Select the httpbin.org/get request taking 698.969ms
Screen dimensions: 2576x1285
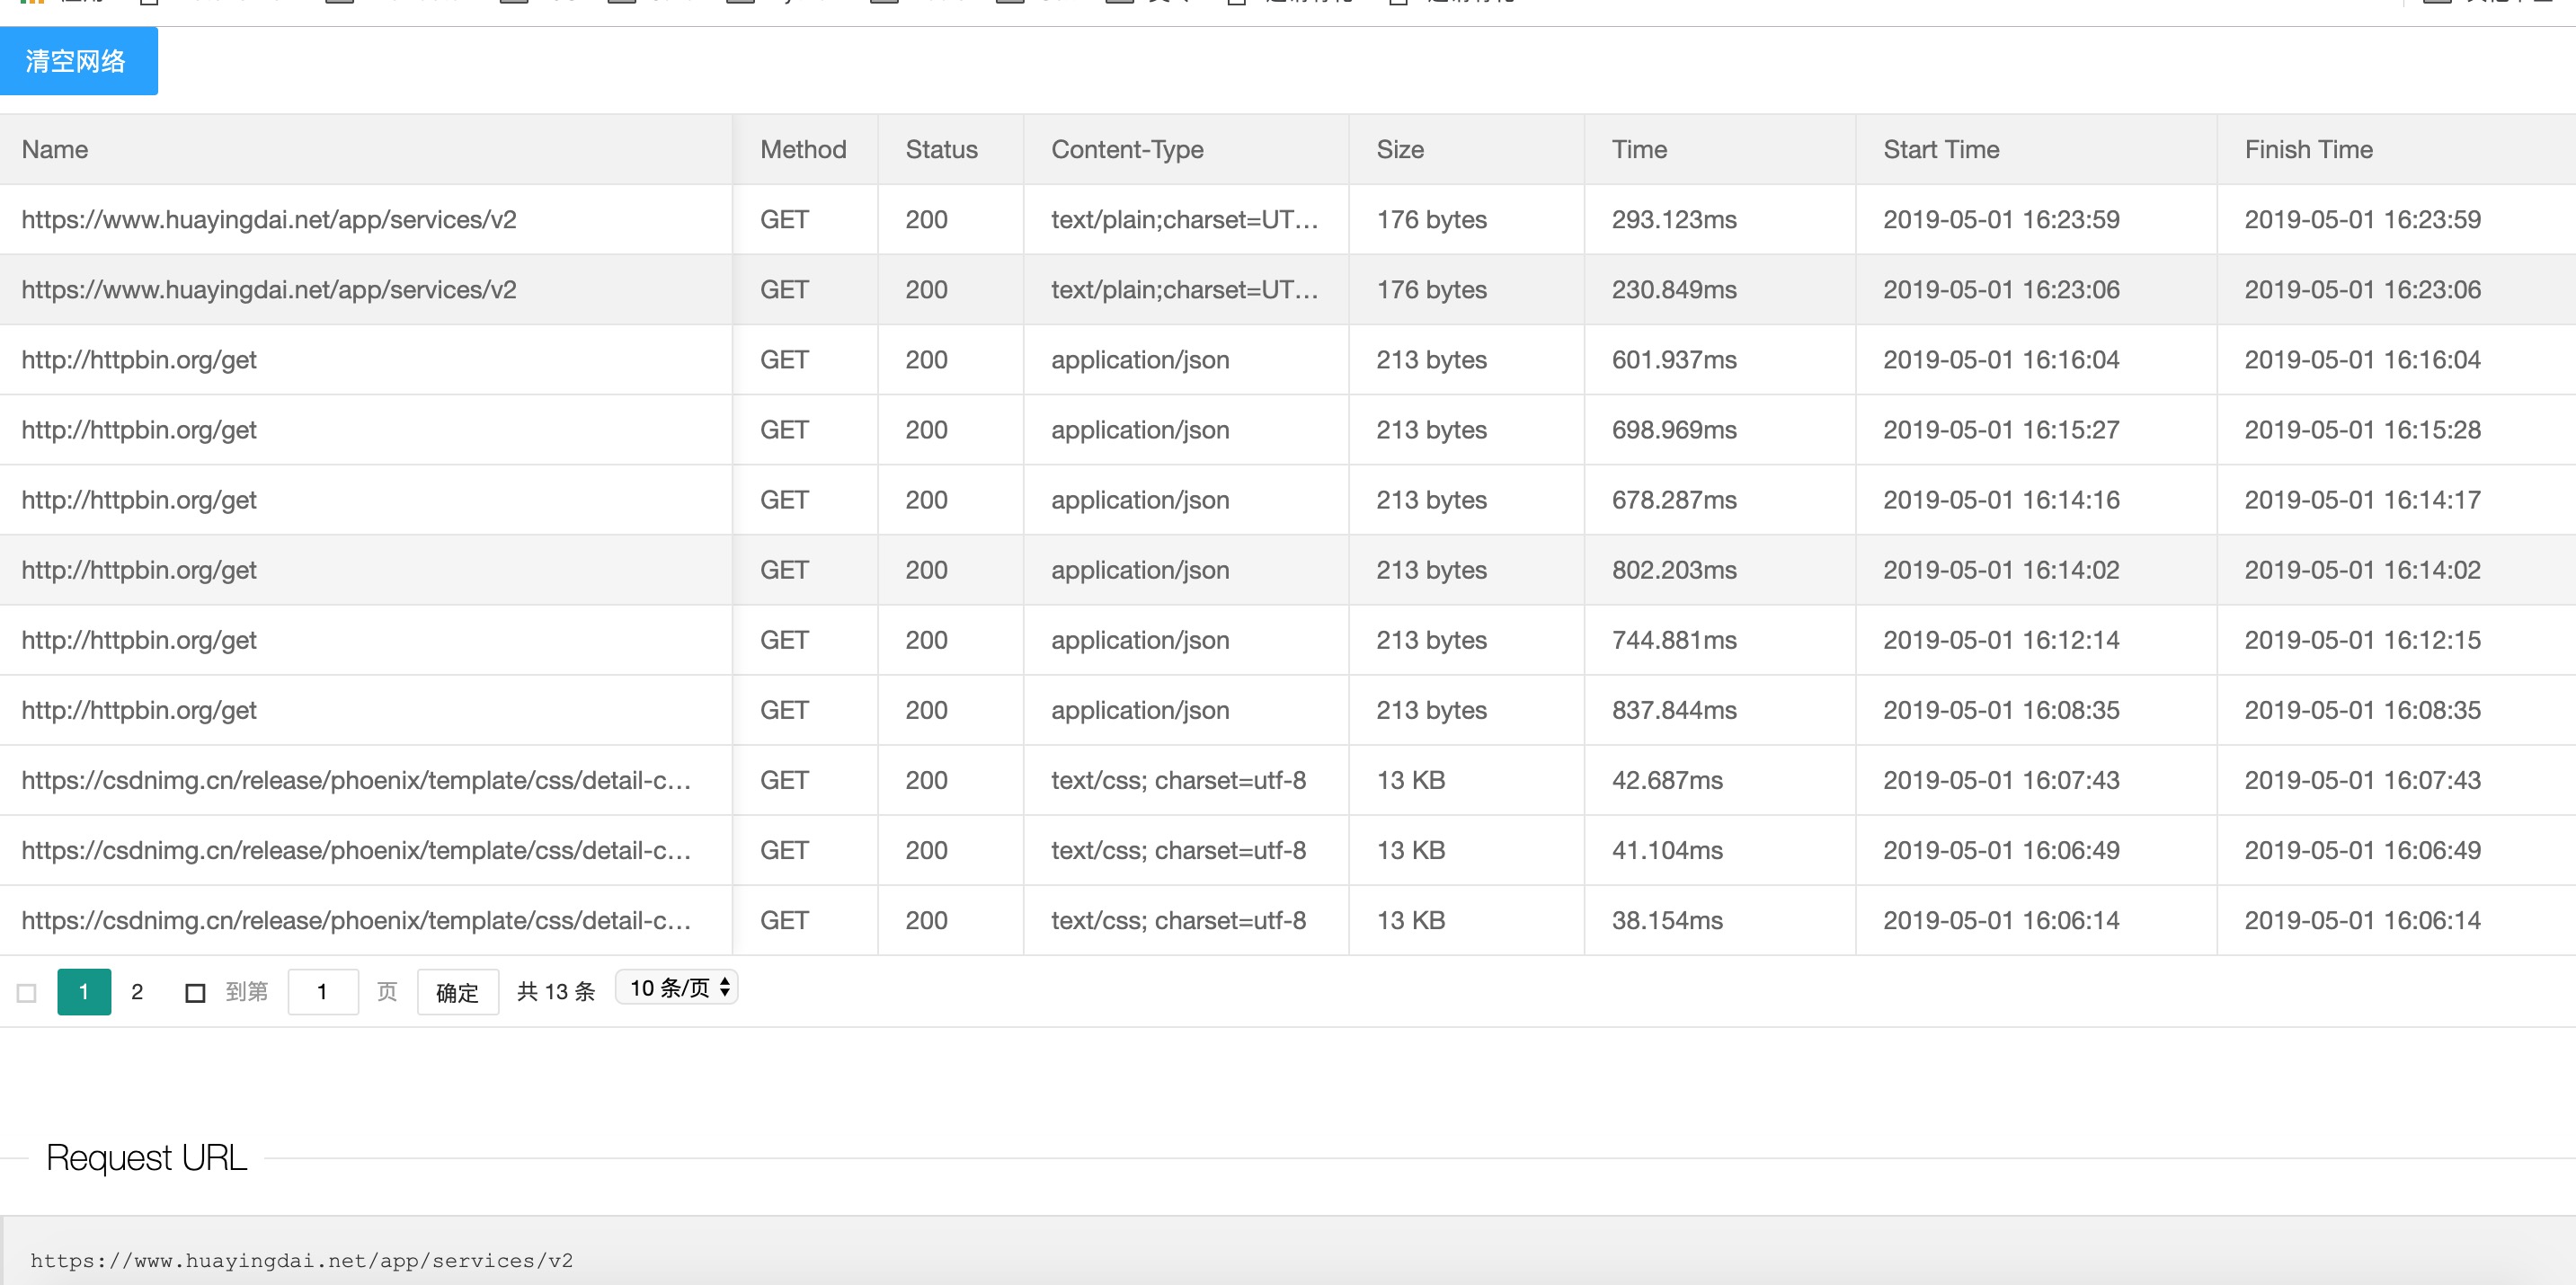point(1288,429)
